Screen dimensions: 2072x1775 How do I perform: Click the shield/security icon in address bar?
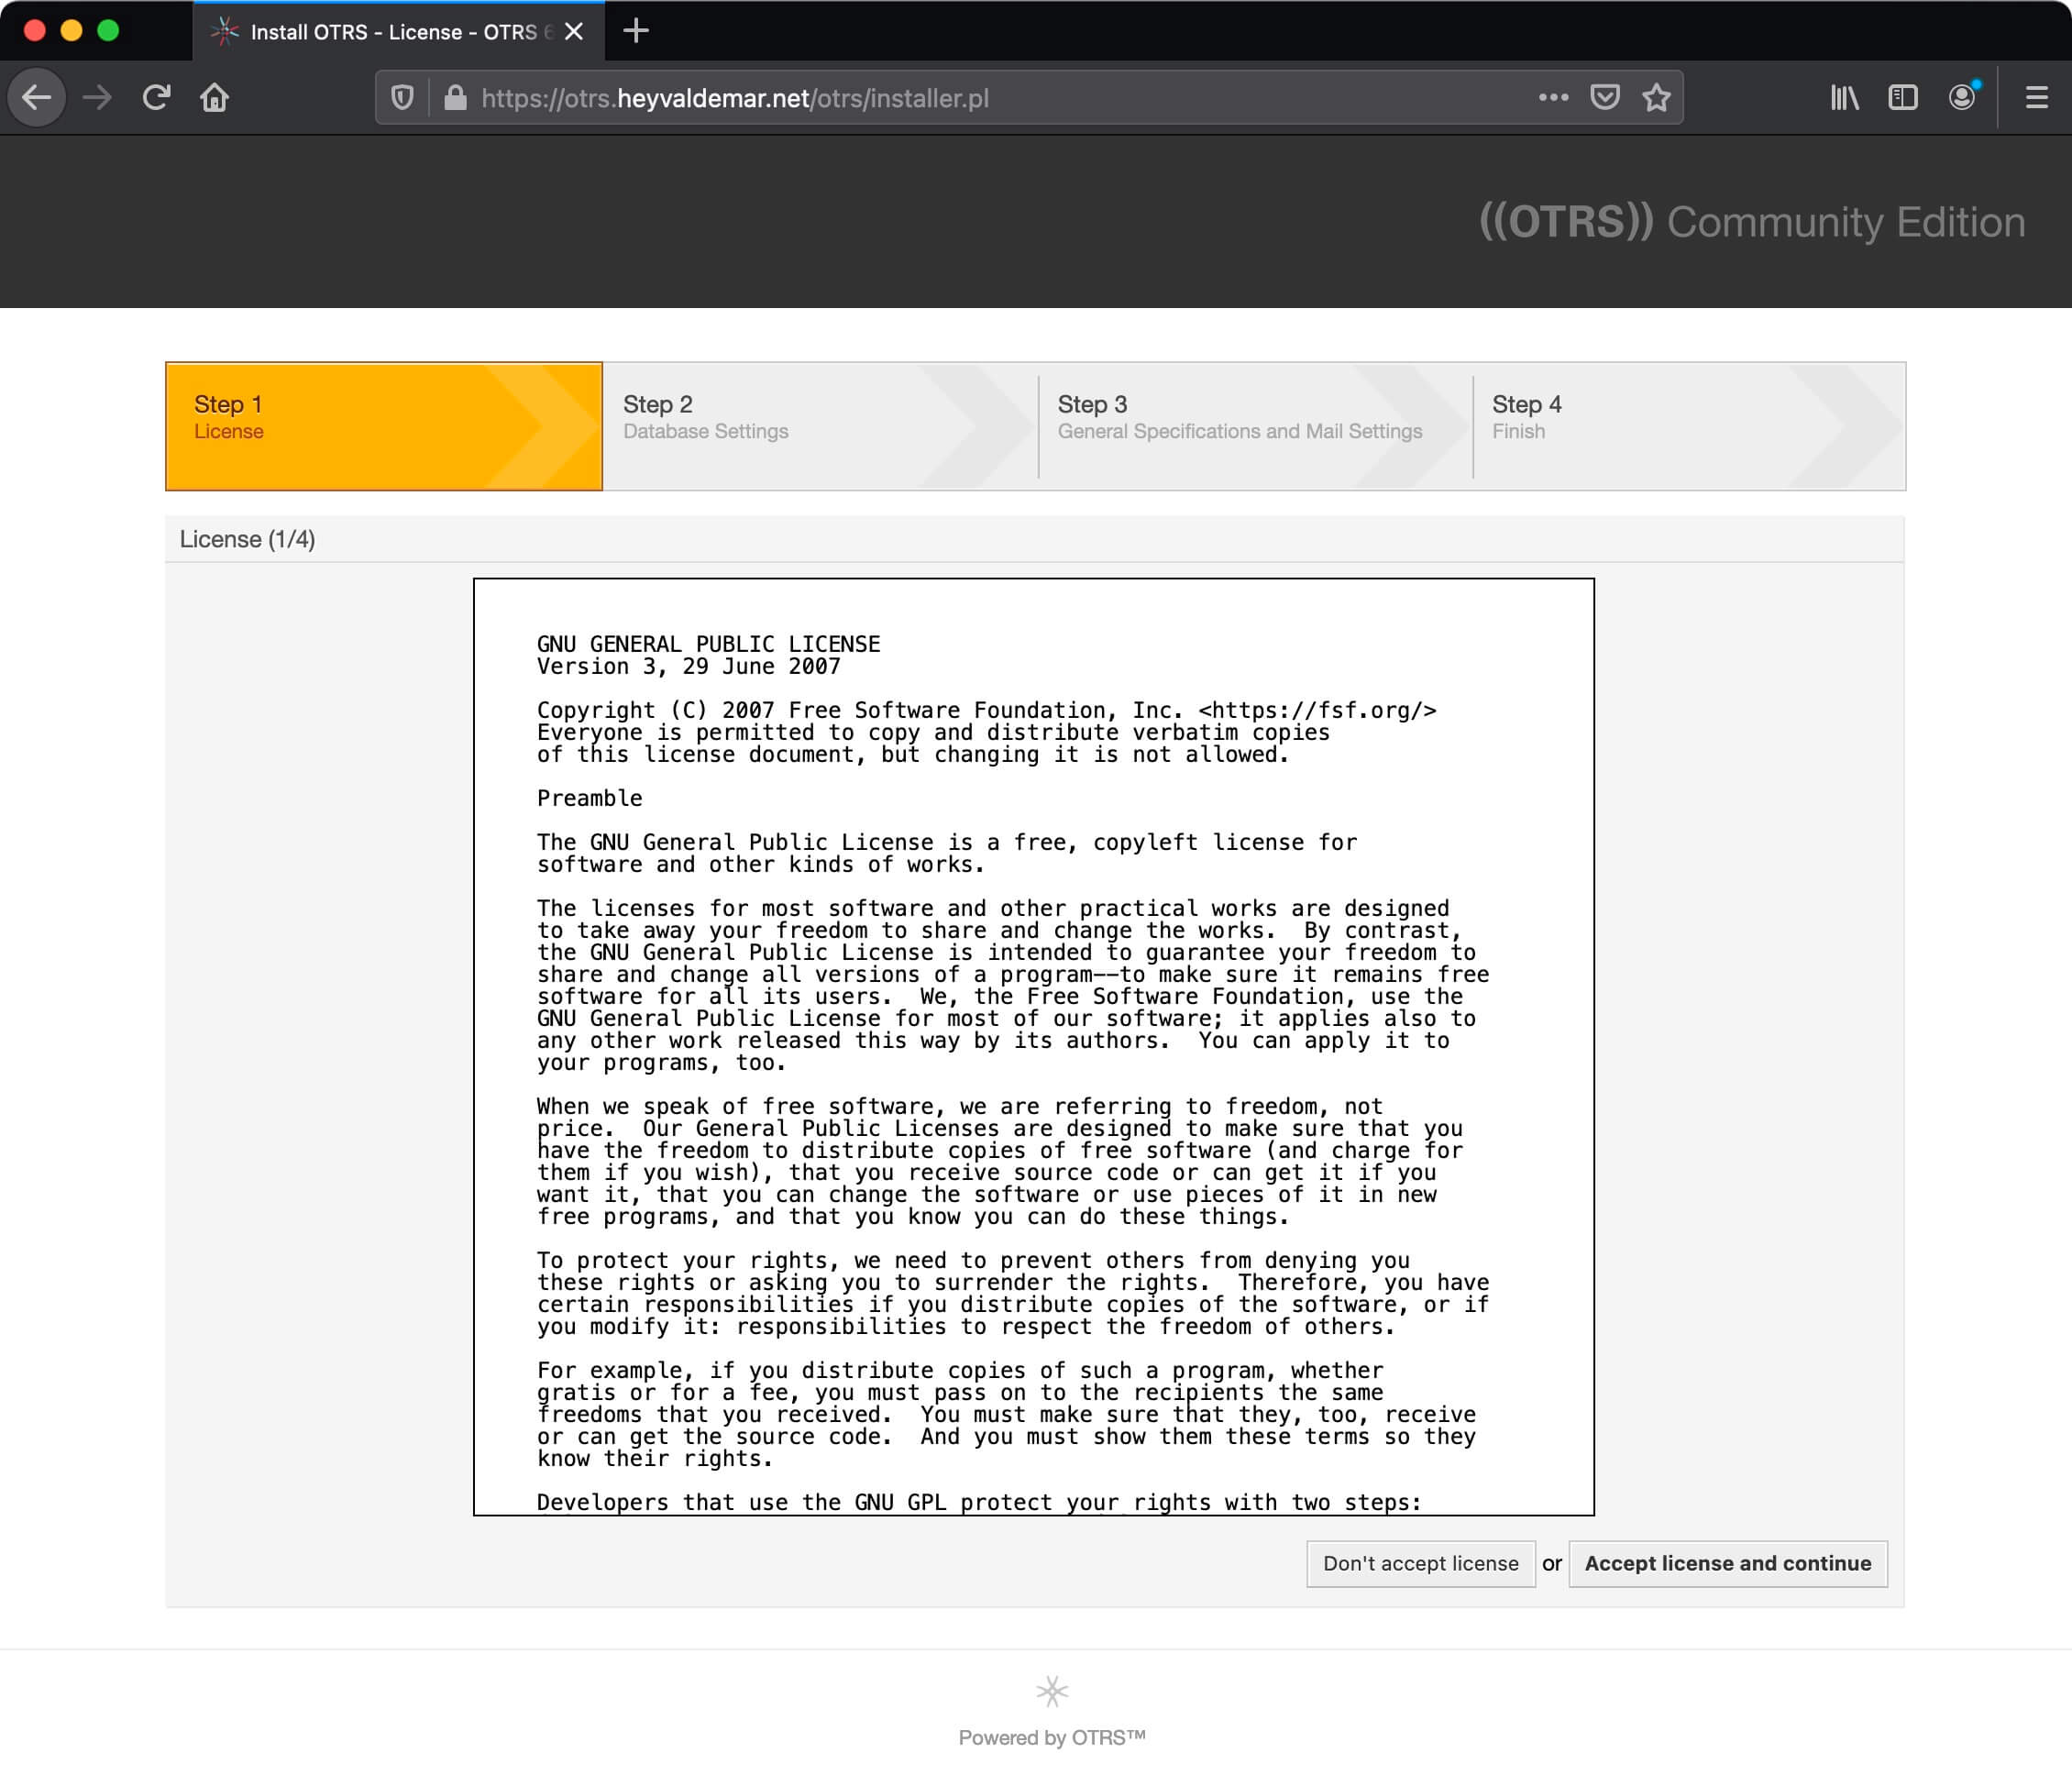pyautogui.click(x=408, y=97)
